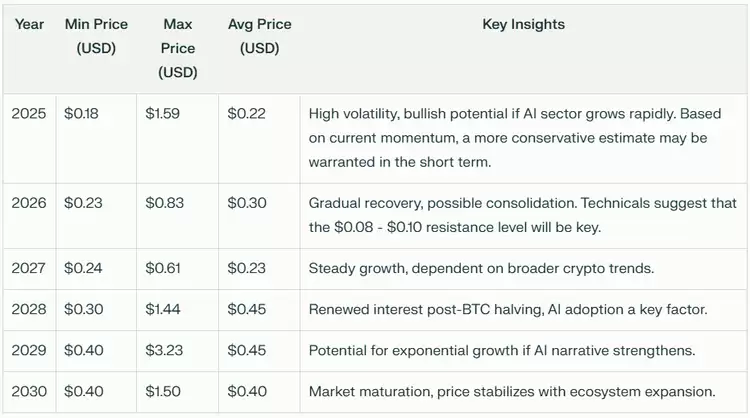Click the 'Market maturation' insight text
Screen dimensions: 750x418
click(512, 392)
